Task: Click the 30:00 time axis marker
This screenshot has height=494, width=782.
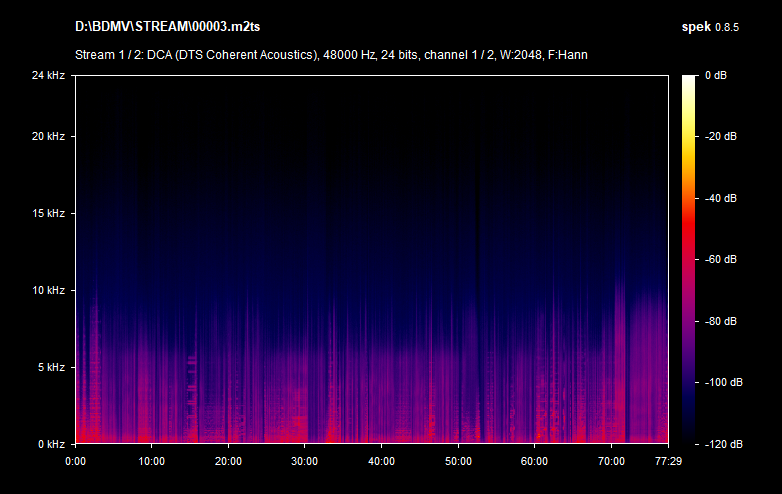Action: [305, 461]
